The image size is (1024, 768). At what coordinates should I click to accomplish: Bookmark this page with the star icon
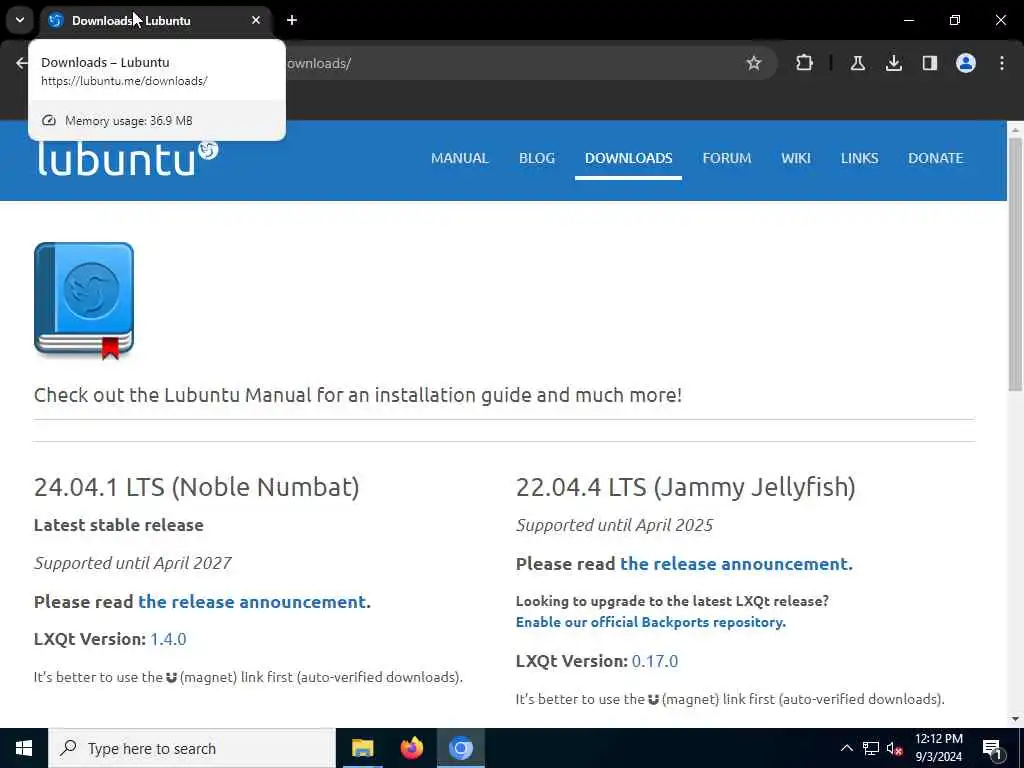(754, 63)
